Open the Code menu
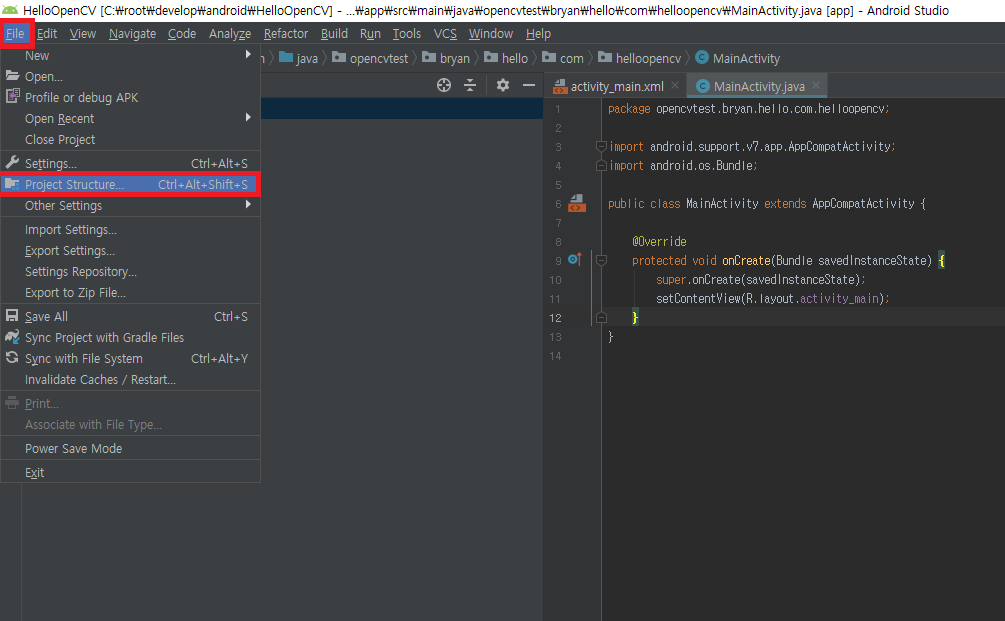 [182, 33]
